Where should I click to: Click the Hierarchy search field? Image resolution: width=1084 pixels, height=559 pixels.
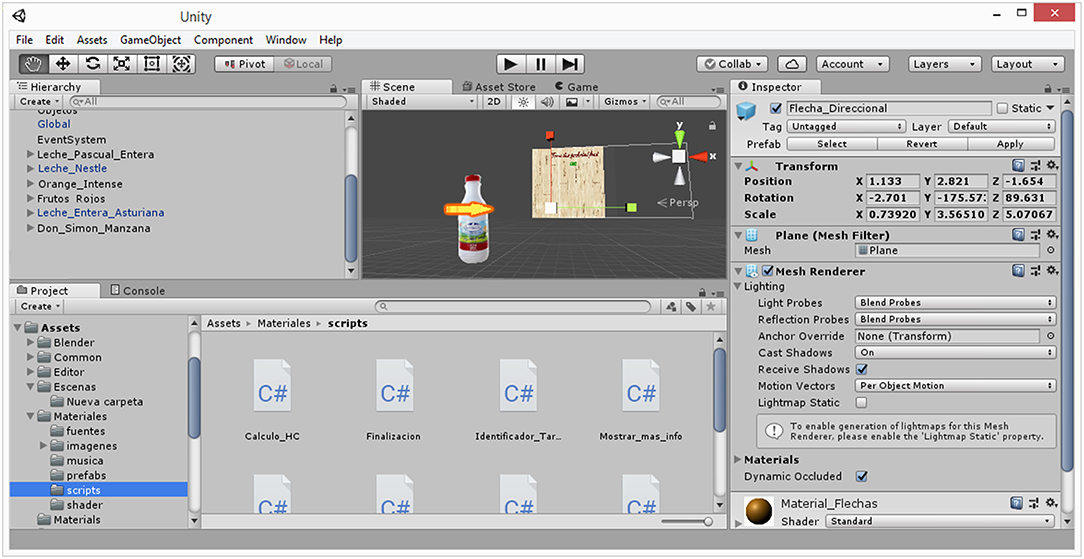pos(207,102)
